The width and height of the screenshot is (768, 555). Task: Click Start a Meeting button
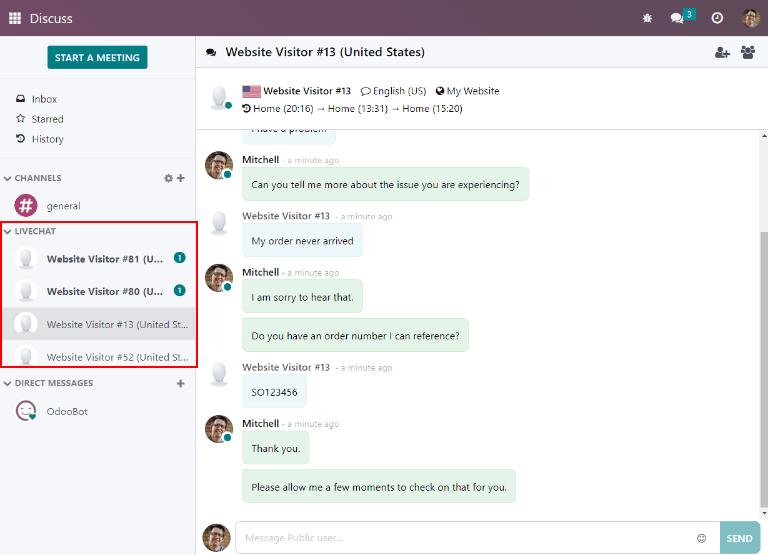coord(97,58)
